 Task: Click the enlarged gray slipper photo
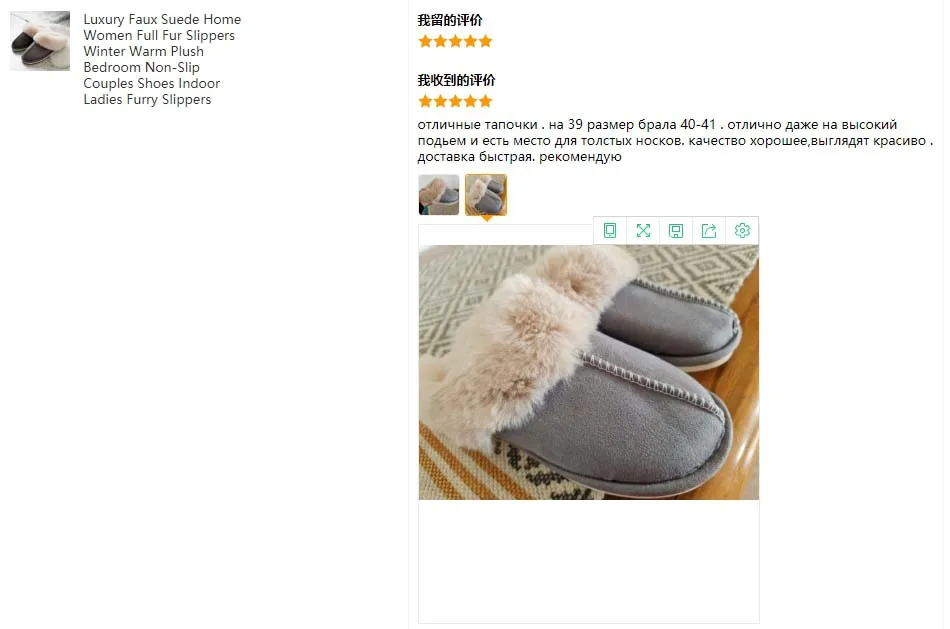[588, 372]
